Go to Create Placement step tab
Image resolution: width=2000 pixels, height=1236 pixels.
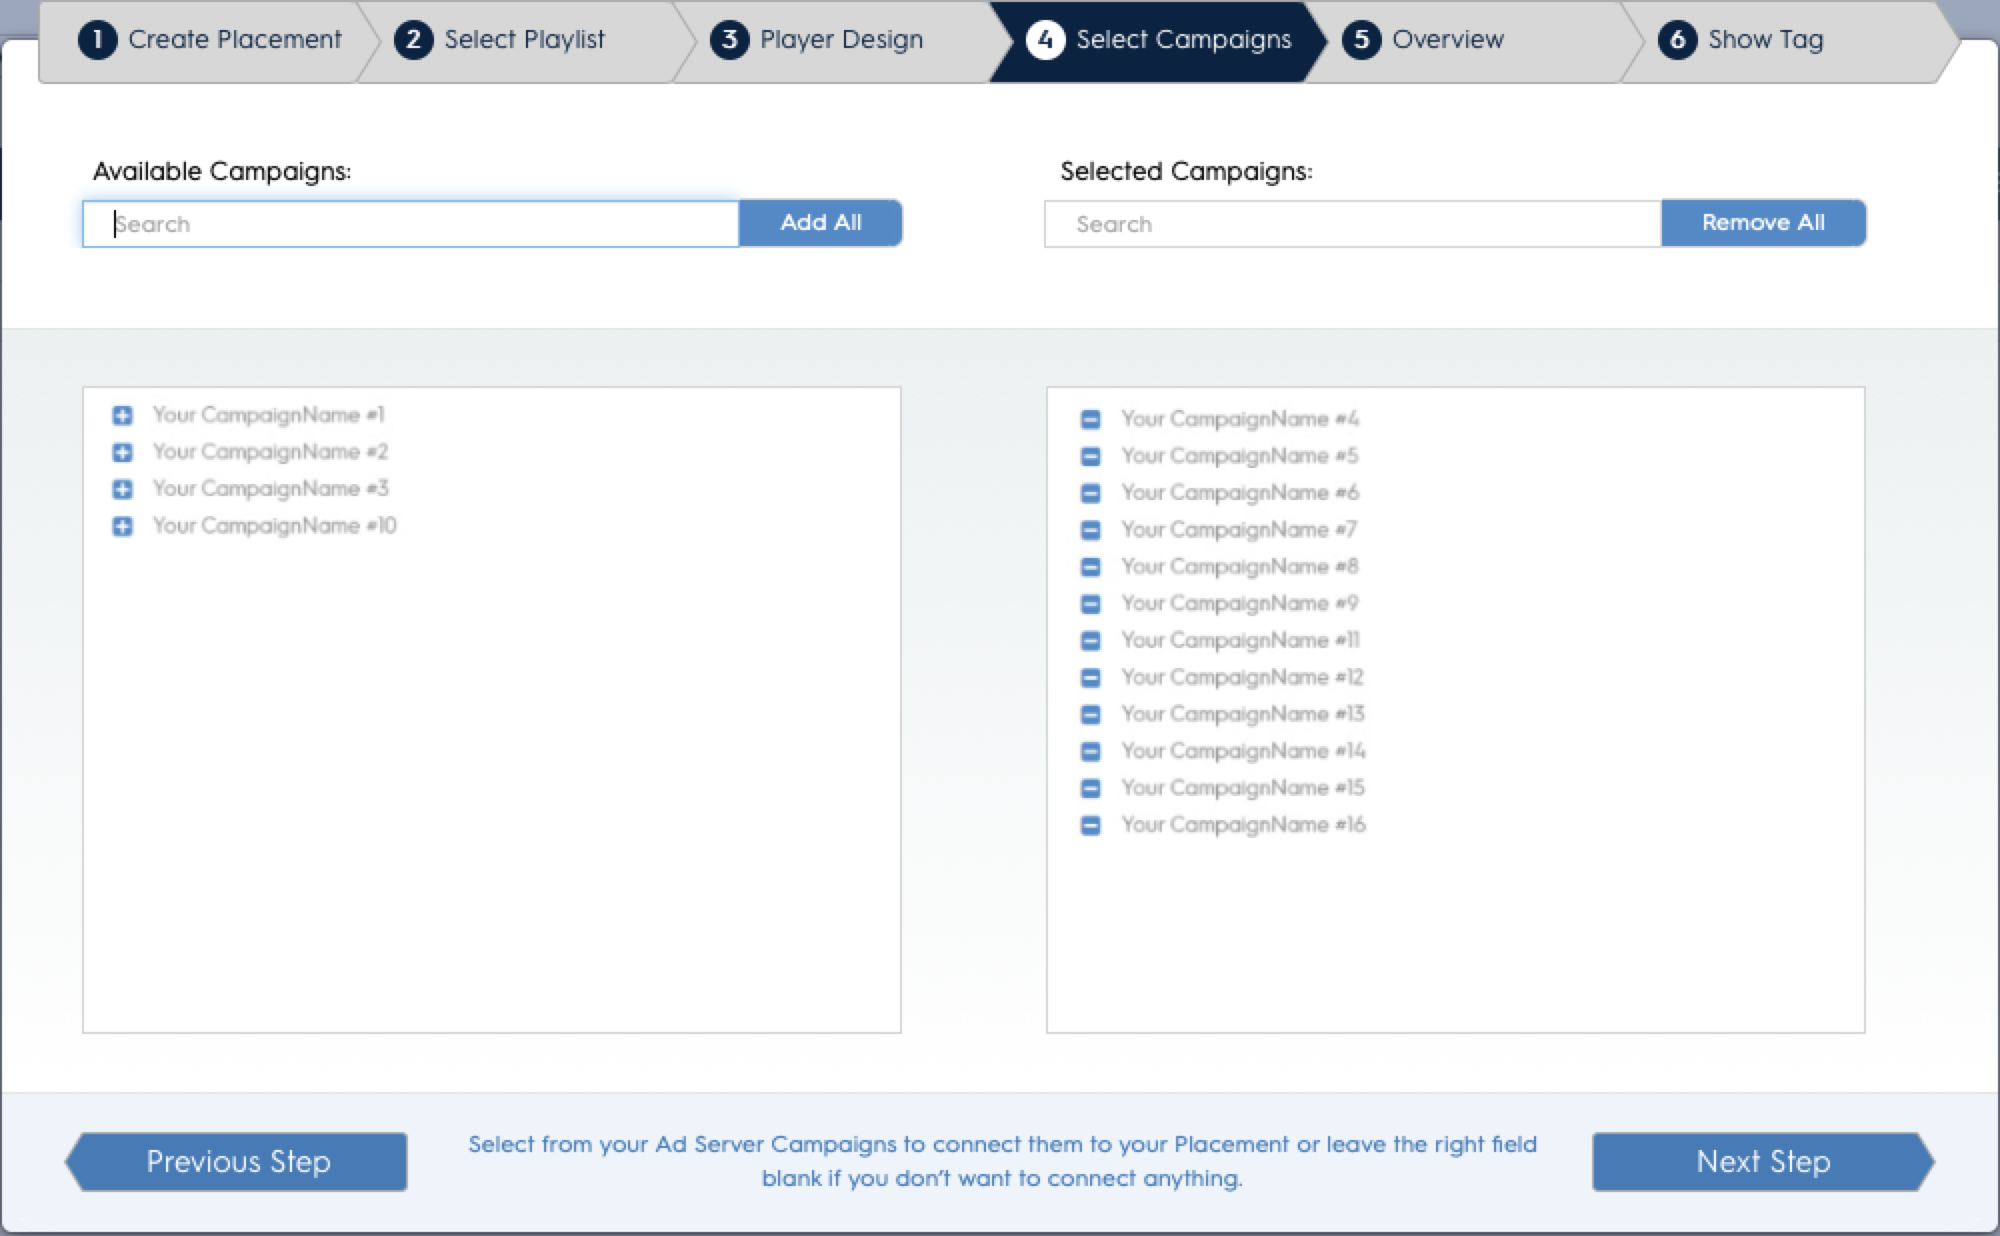coord(210,40)
